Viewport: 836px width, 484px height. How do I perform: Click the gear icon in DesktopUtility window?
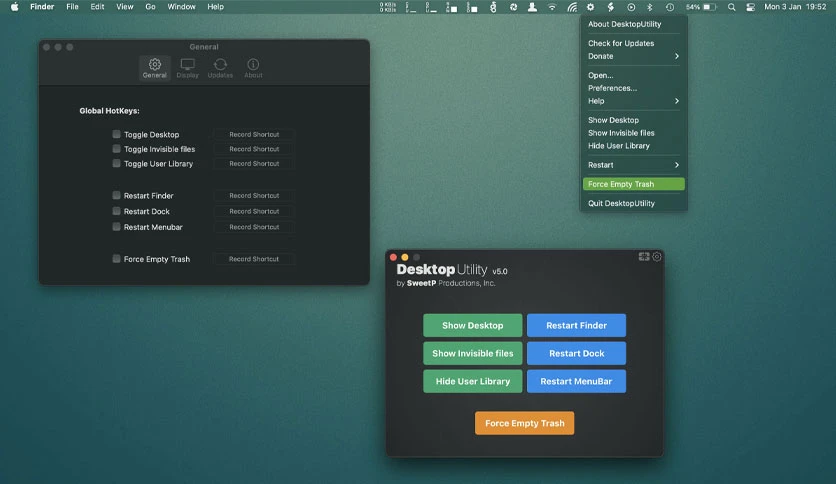pos(657,256)
